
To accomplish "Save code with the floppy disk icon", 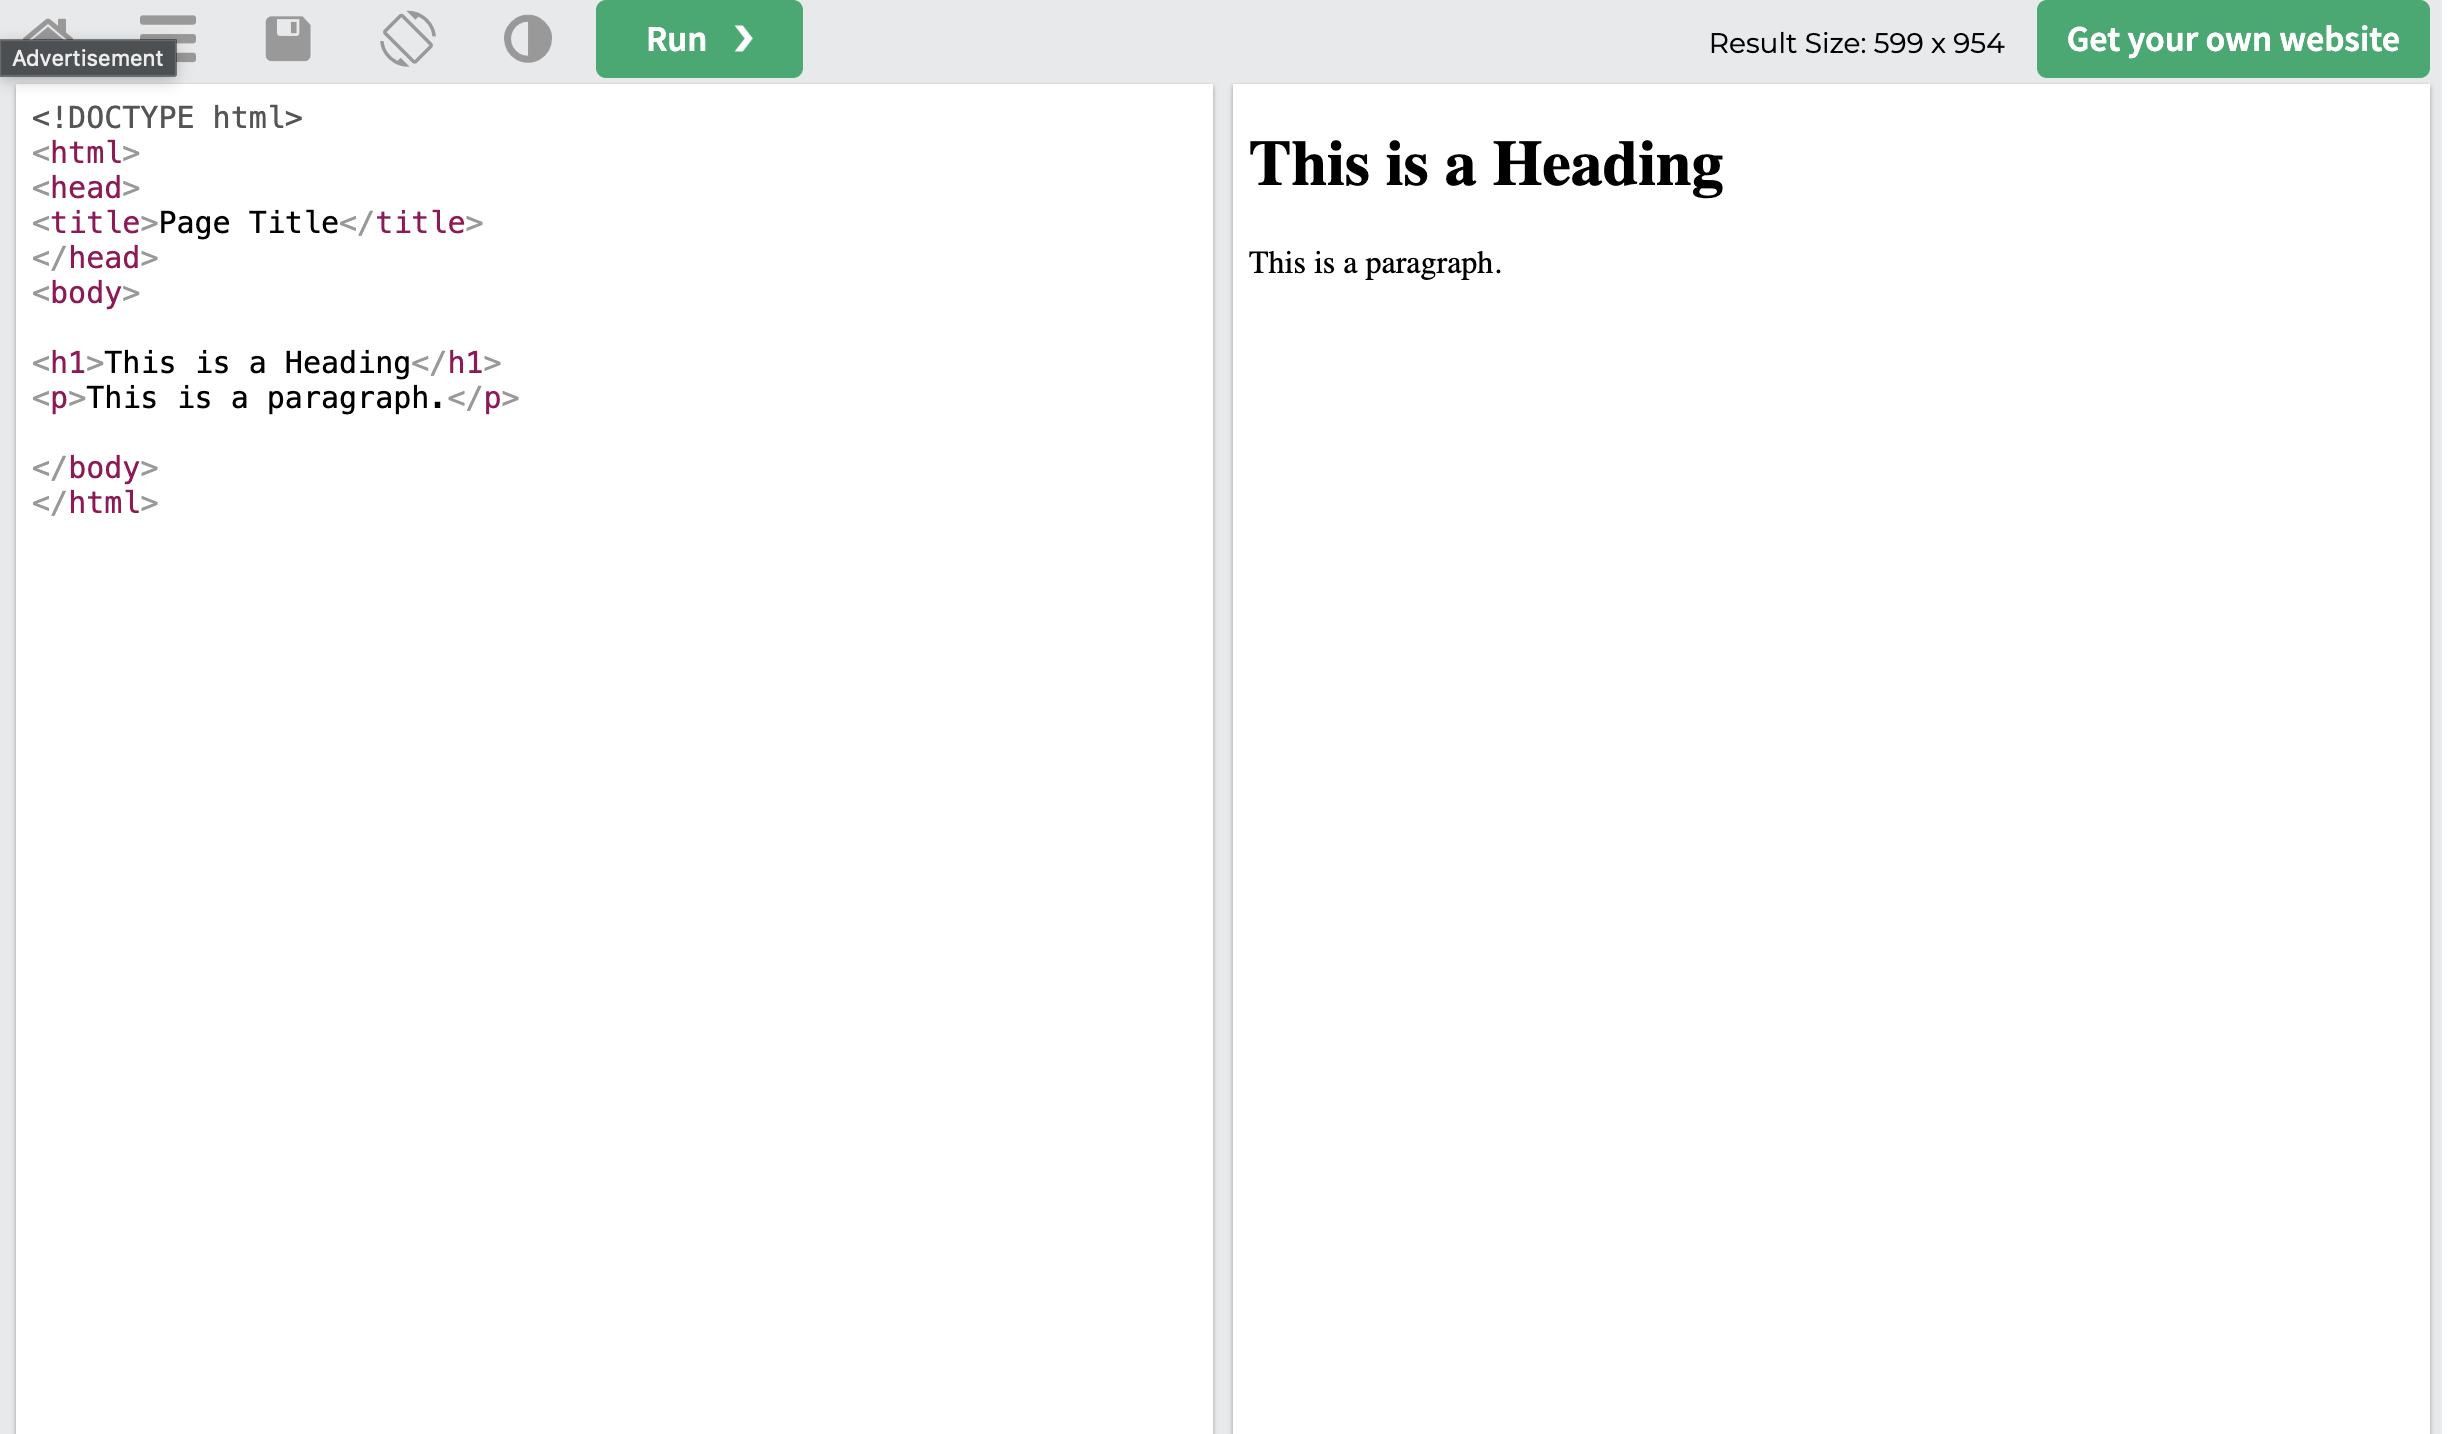I will [288, 39].
